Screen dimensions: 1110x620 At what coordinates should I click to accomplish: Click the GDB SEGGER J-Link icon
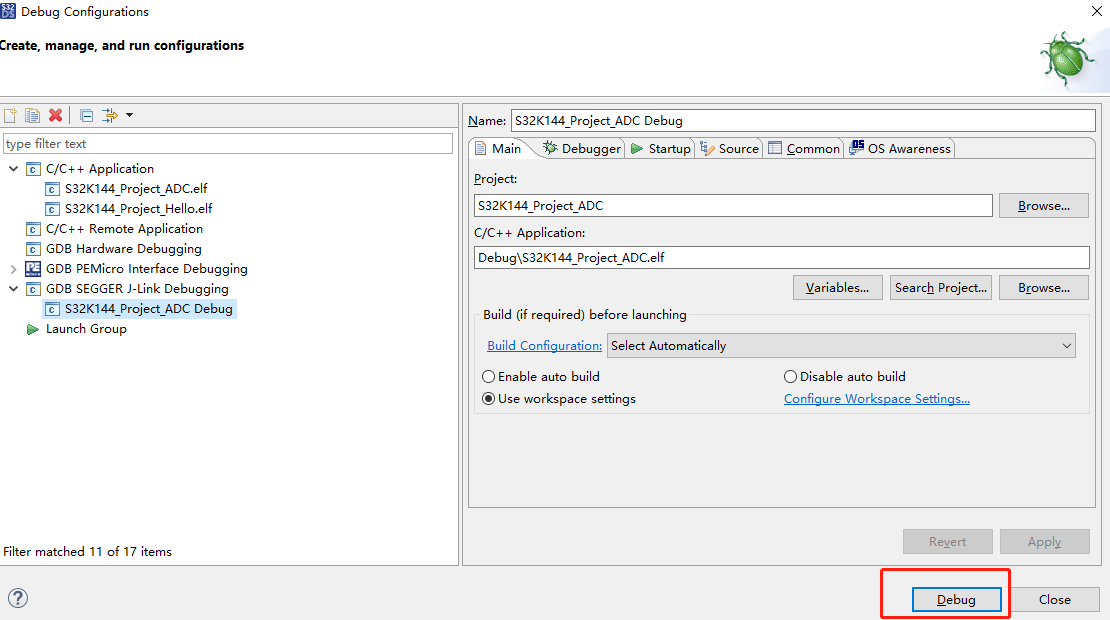coord(33,289)
